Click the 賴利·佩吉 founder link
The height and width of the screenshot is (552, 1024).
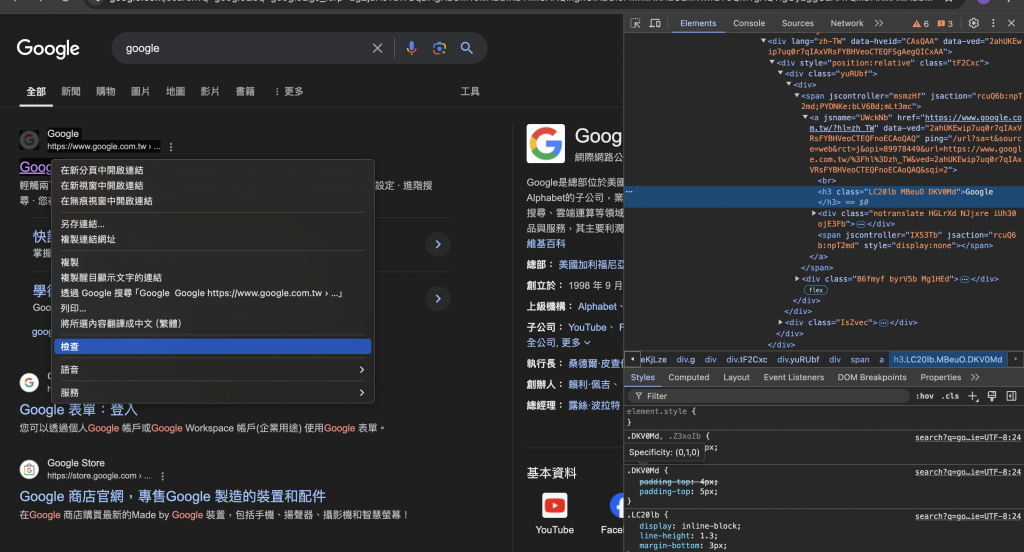coord(588,385)
